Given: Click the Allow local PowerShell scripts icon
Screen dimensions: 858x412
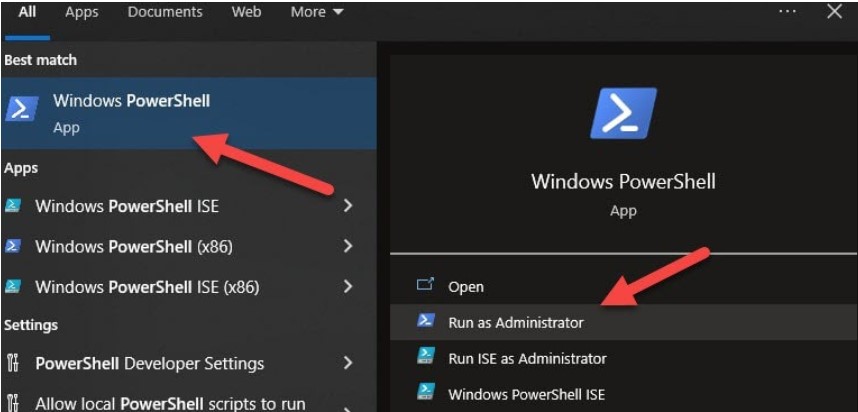Looking at the screenshot, I should tap(13, 404).
